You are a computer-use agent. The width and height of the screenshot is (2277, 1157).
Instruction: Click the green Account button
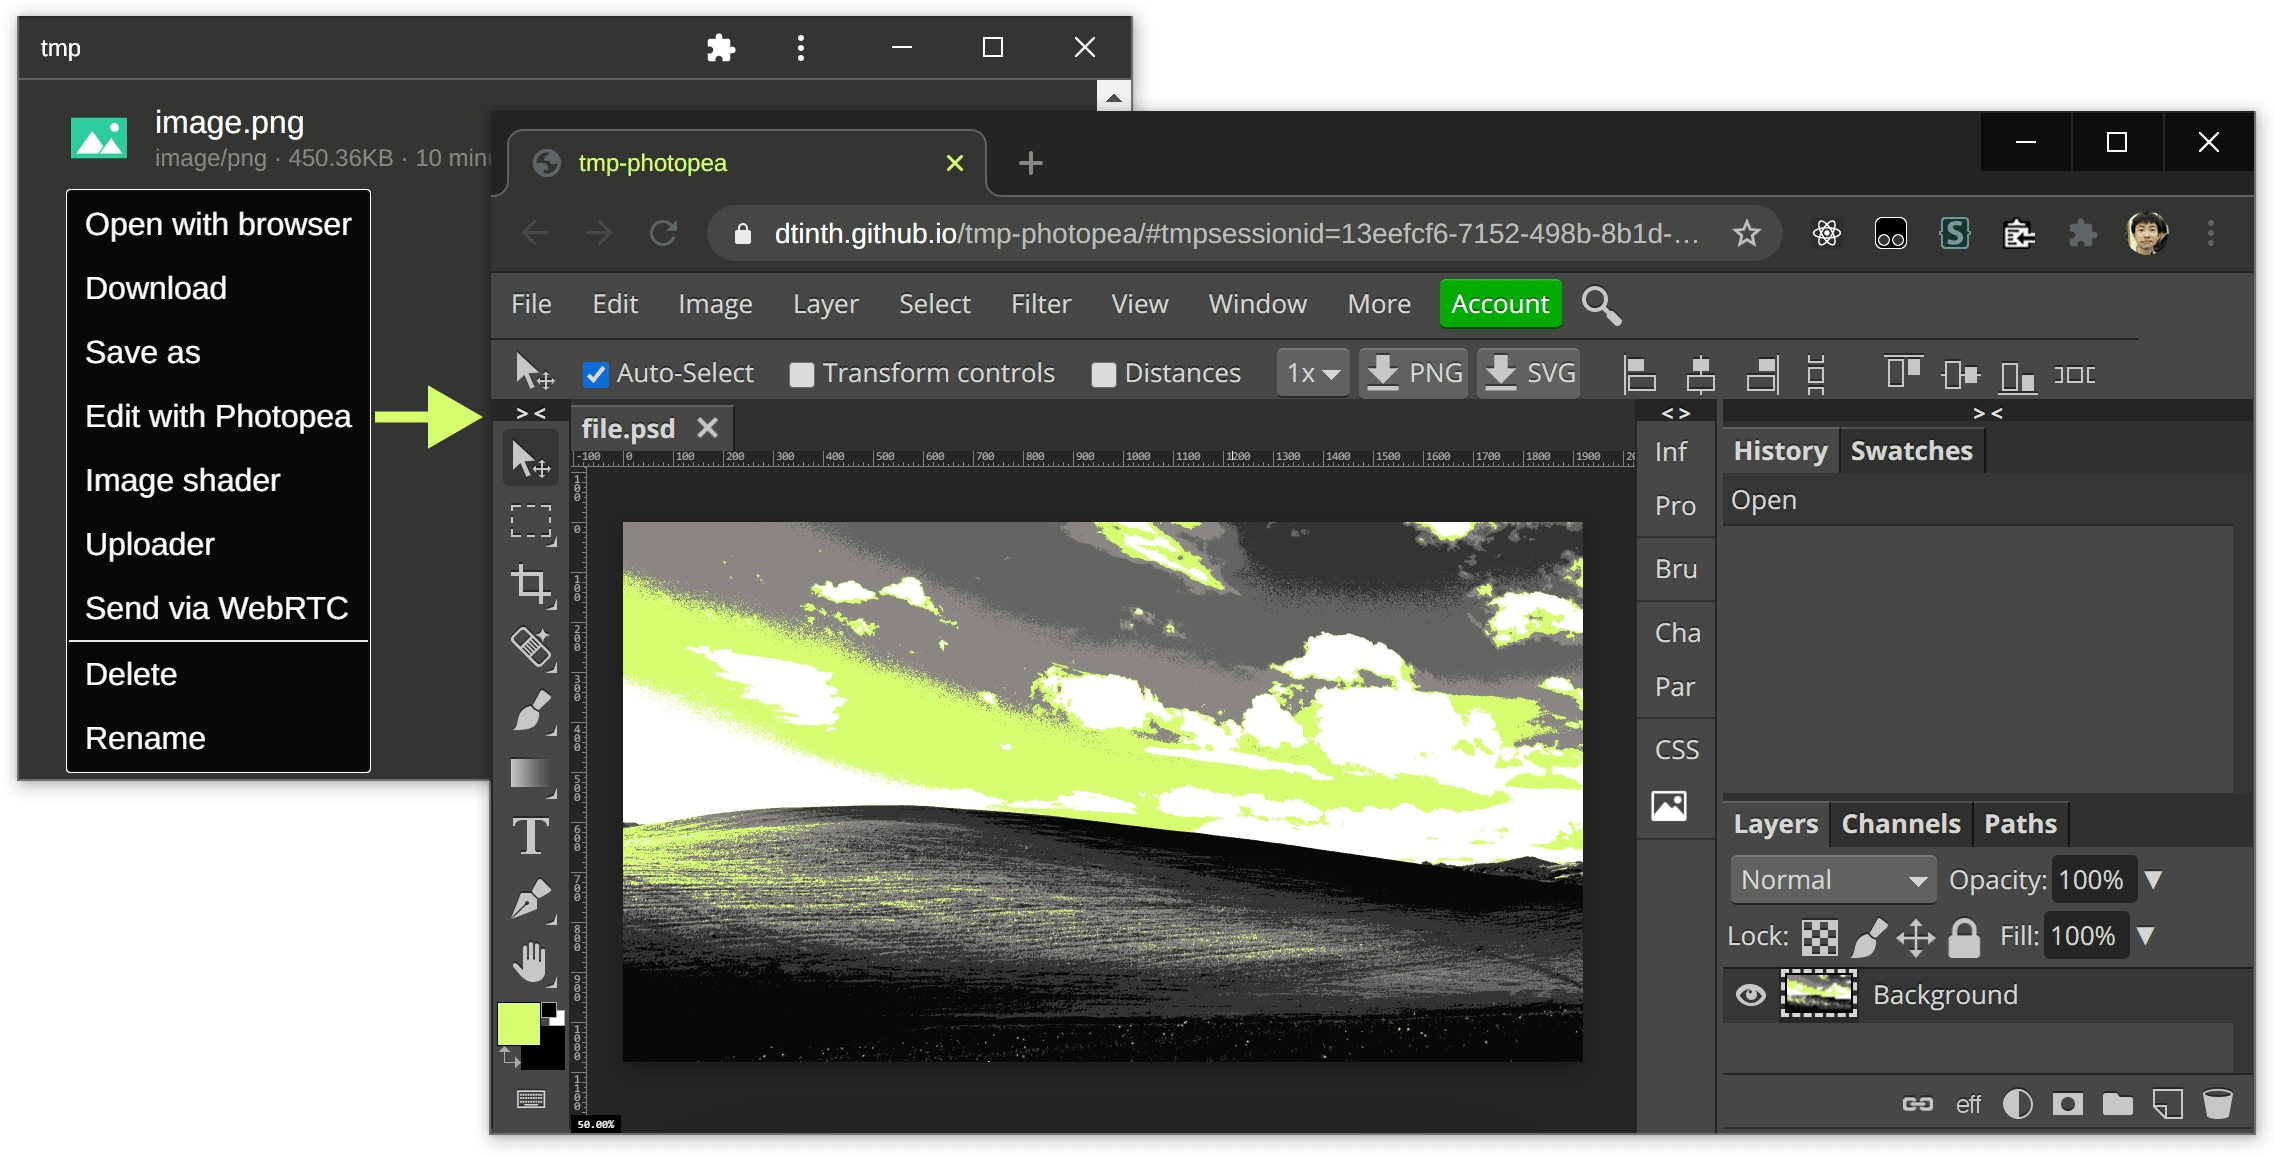click(x=1500, y=304)
